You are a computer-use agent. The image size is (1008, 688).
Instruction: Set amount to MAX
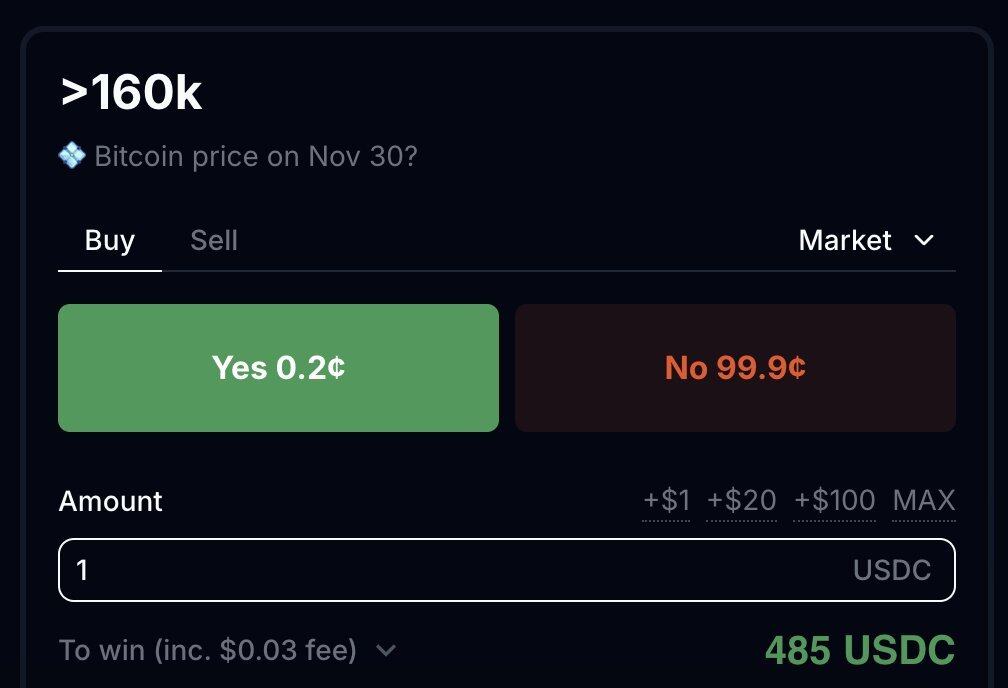[924, 500]
